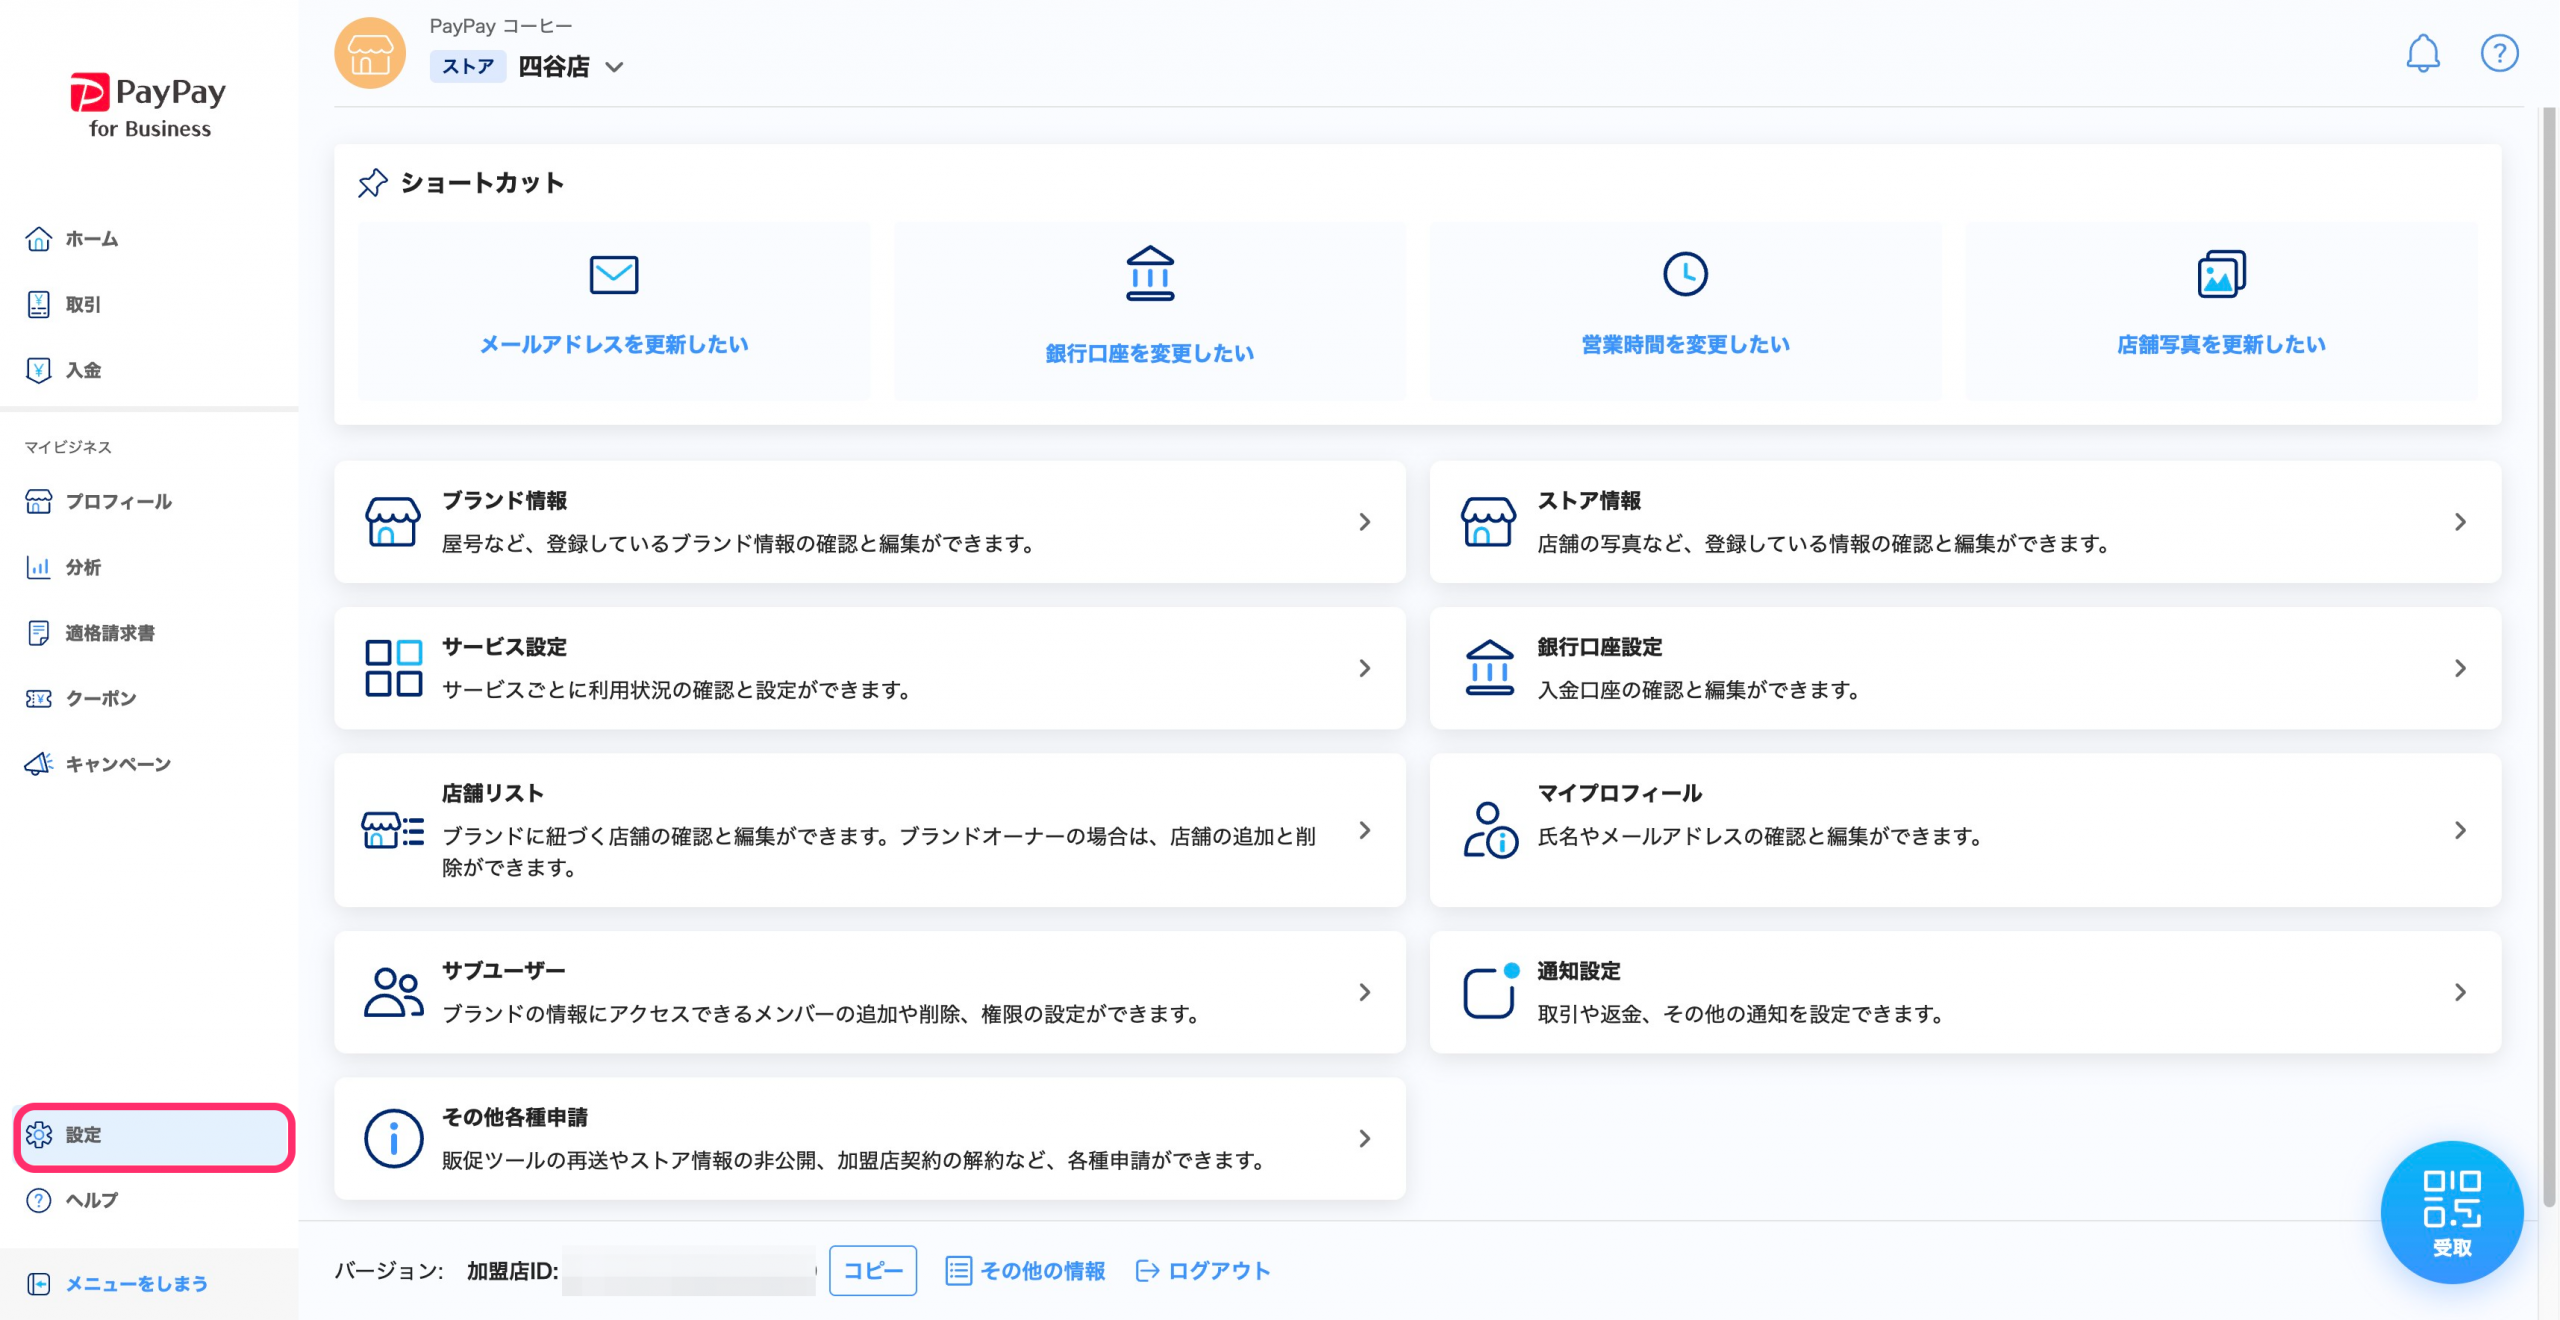Click the 加盟店ID value field
This screenshot has height=1320, width=2560.
pos(688,1270)
